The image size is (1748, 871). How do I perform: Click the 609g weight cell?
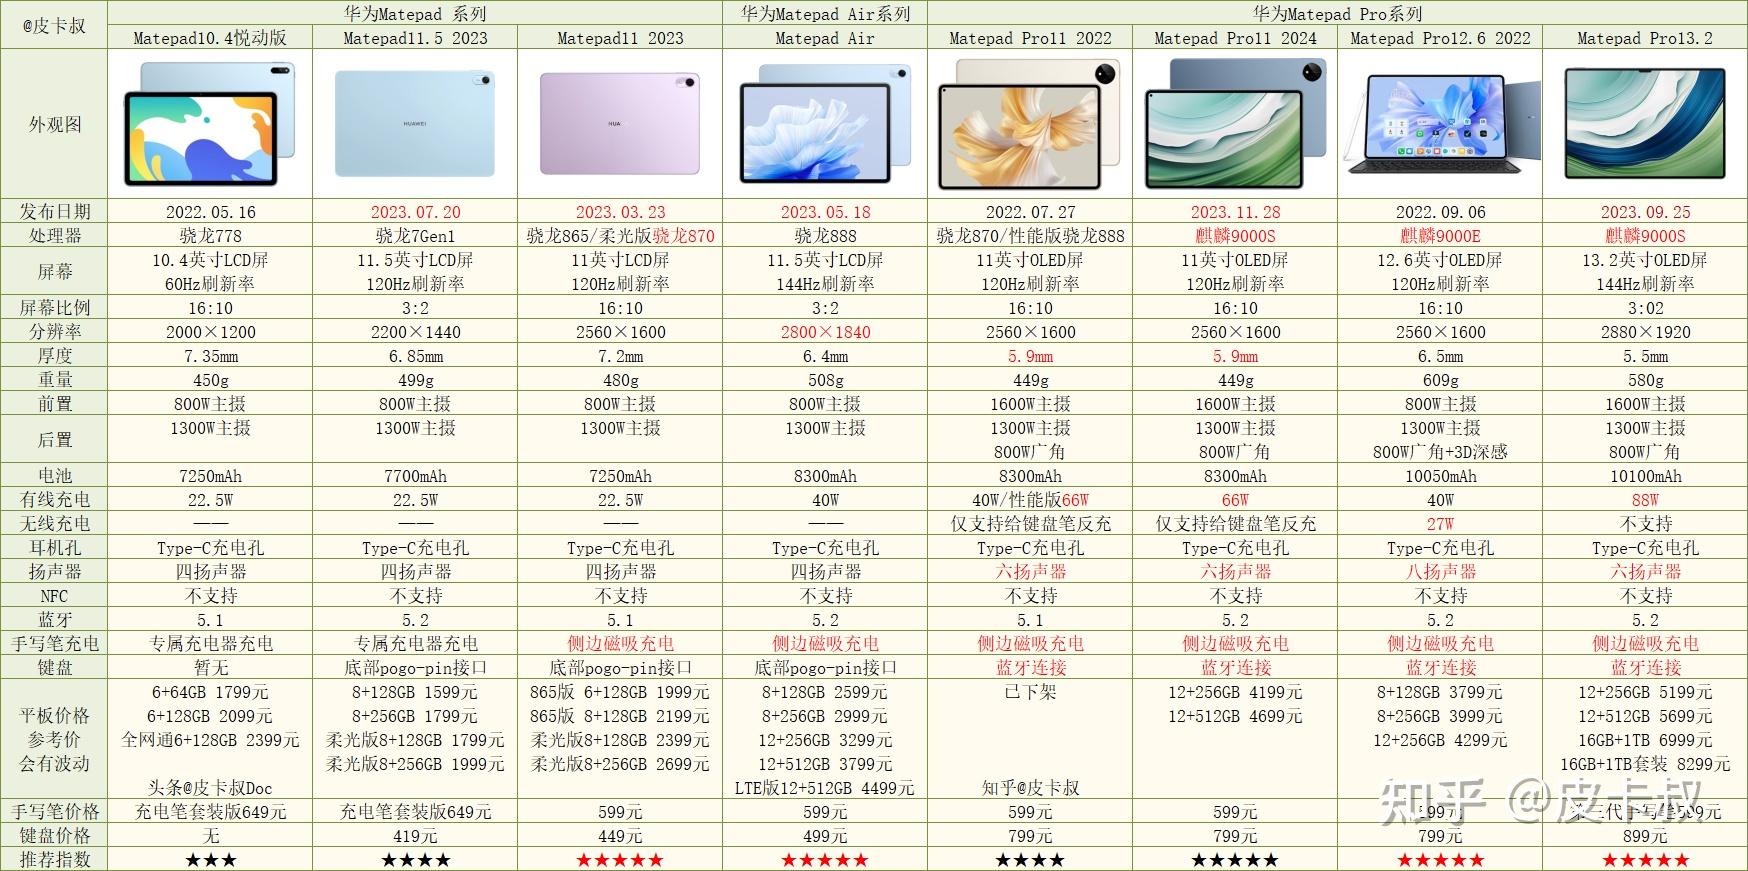click(1440, 380)
